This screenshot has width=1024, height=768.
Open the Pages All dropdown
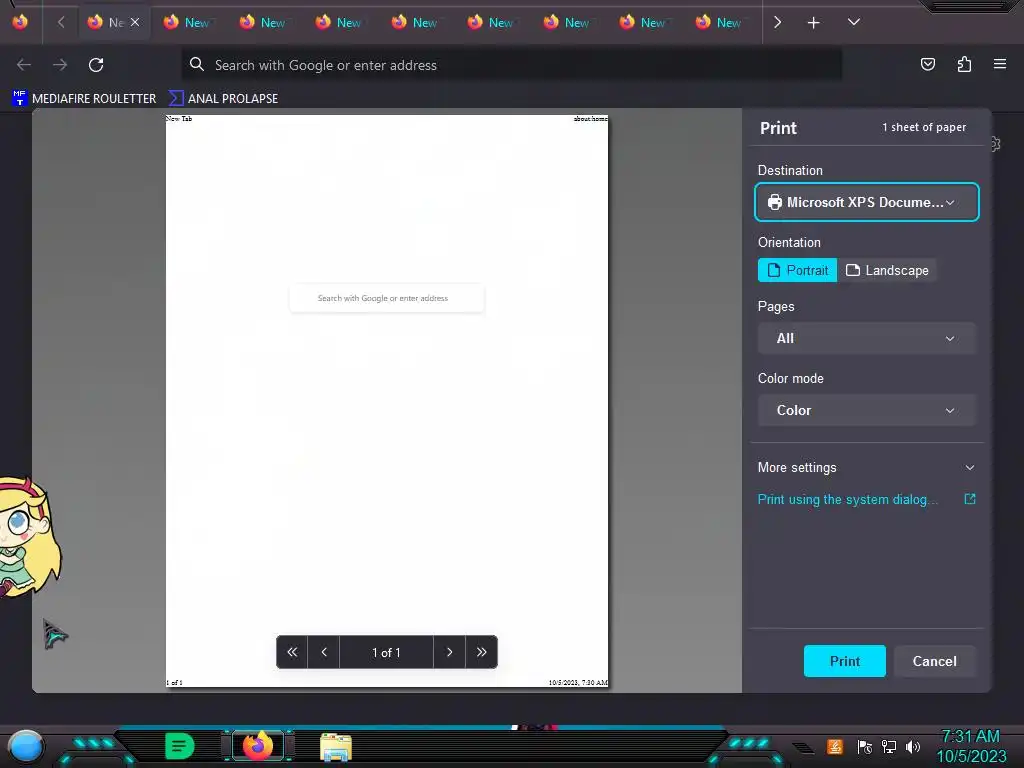(x=867, y=338)
